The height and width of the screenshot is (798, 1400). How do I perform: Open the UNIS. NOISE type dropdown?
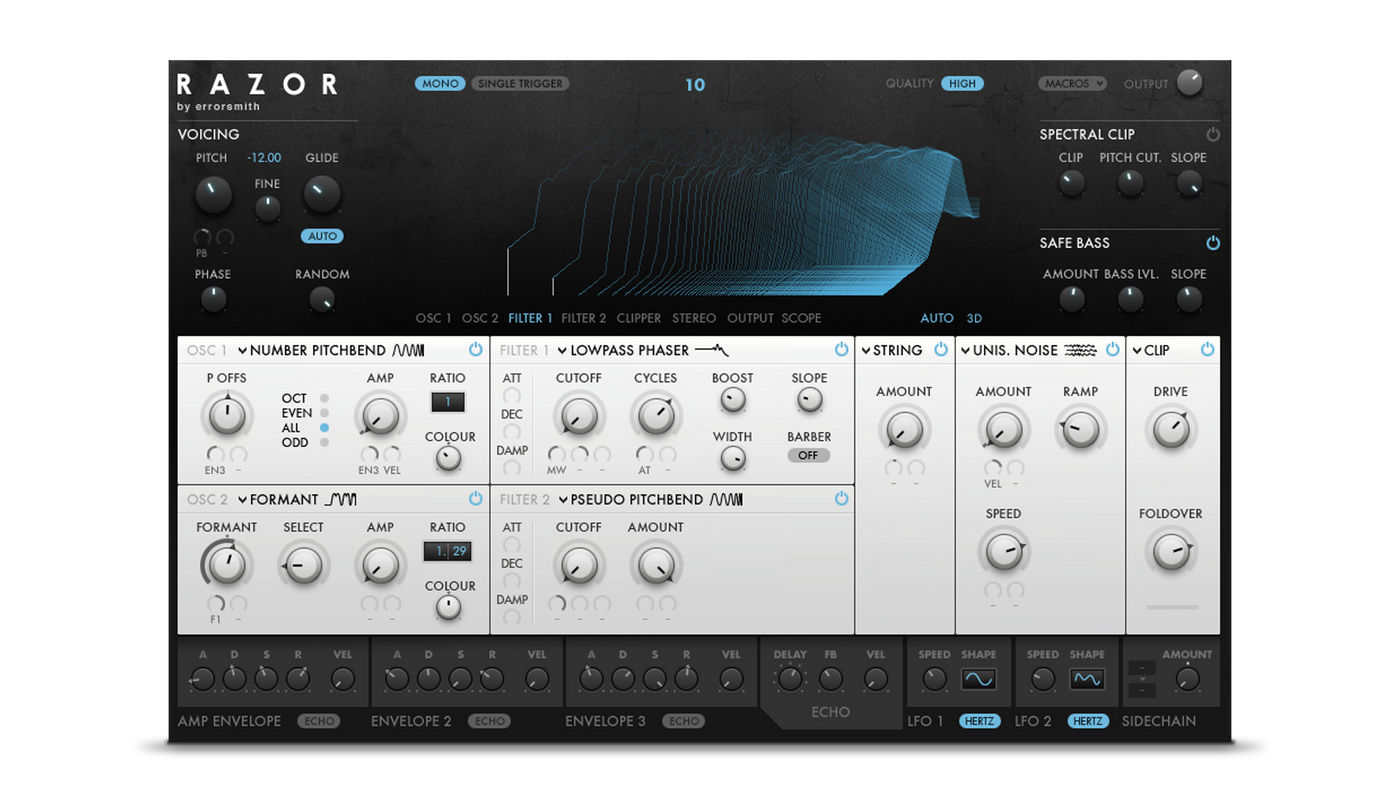[1009, 350]
